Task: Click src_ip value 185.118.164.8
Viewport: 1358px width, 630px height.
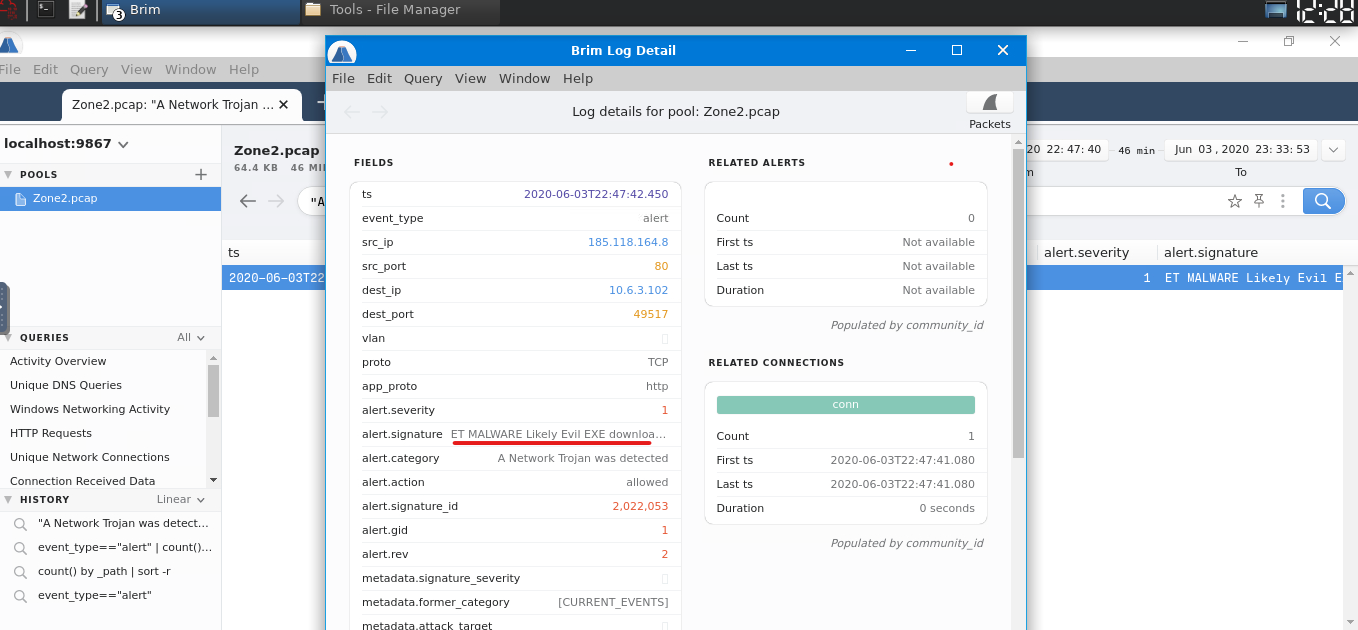Action: [628, 242]
